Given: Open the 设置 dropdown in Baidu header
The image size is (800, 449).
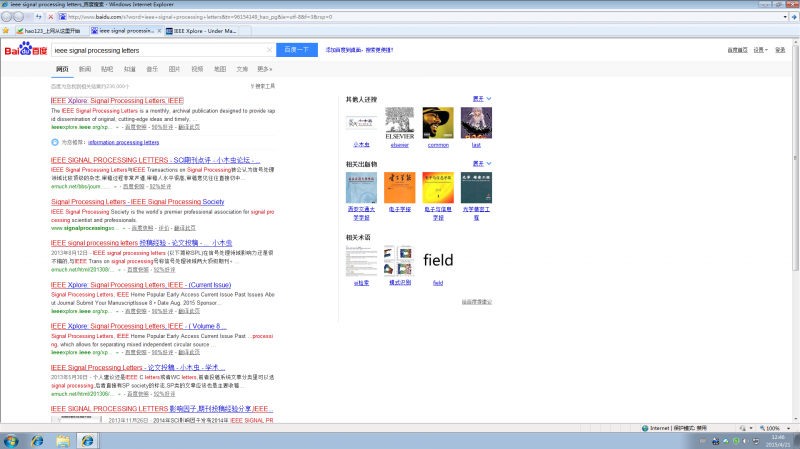Looking at the screenshot, I should pyautogui.click(x=760, y=50).
